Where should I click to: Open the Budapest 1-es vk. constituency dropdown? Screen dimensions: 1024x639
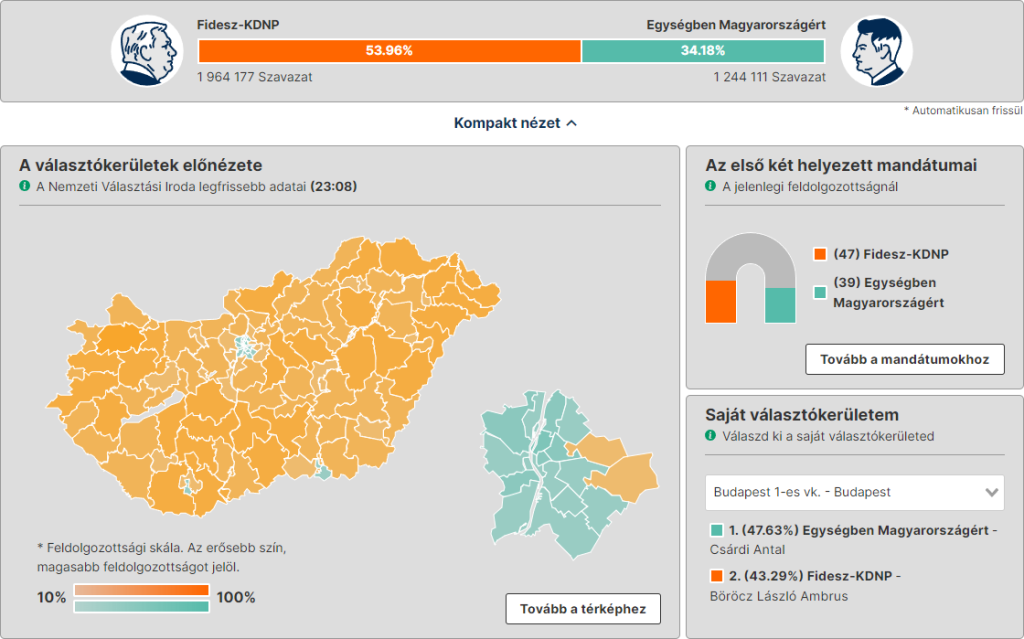coord(854,492)
